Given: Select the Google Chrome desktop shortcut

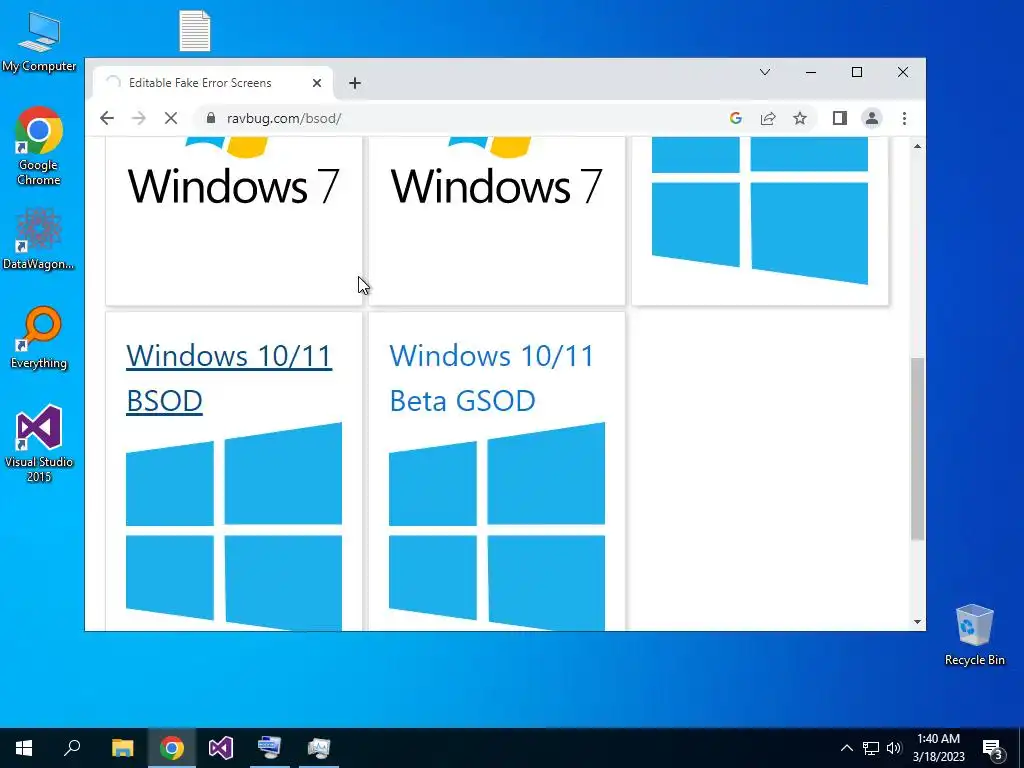Looking at the screenshot, I should 39,146.
